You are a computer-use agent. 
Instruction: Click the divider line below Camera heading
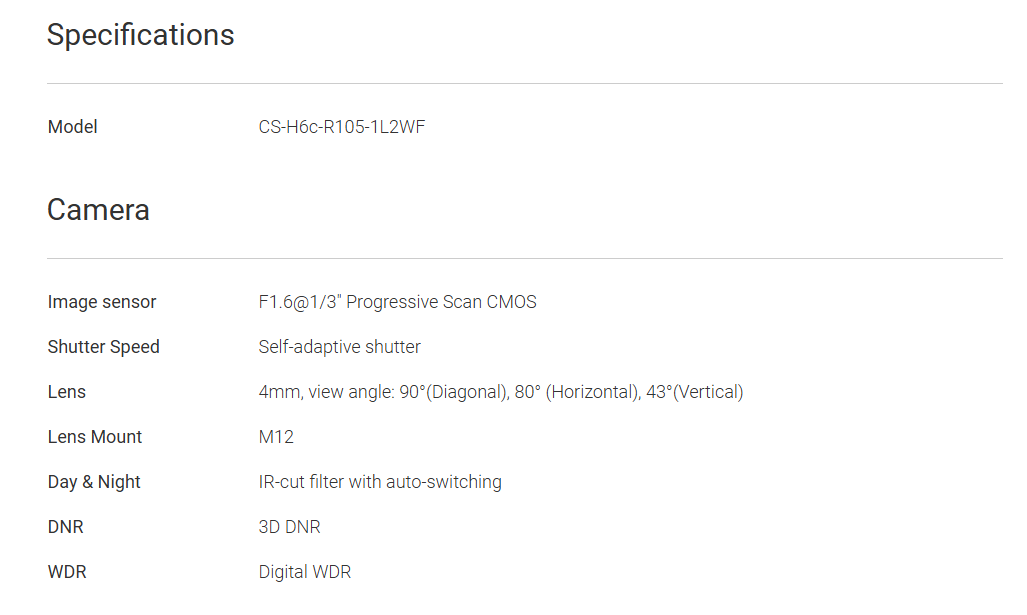[524, 258]
